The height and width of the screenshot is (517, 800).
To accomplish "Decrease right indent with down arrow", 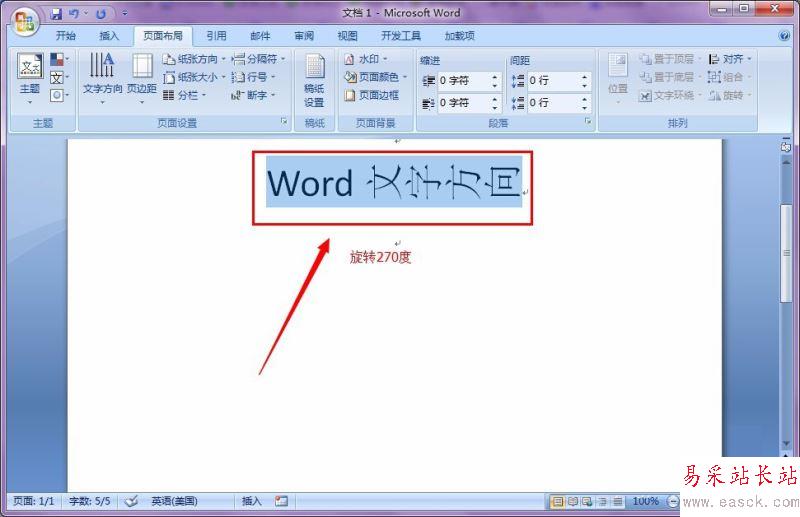I will (494, 107).
